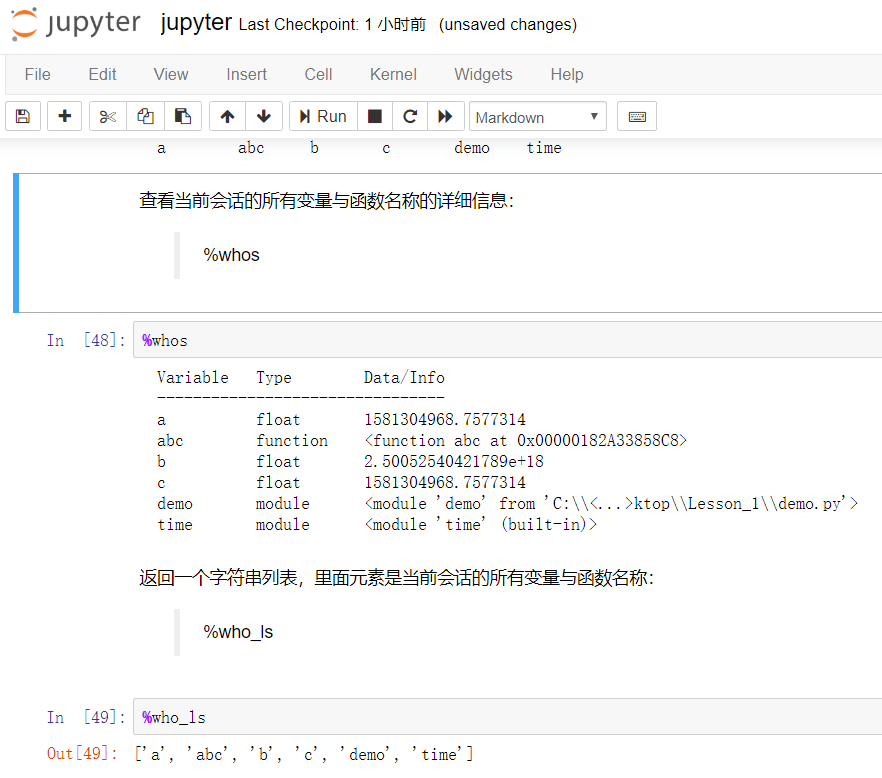Click into the %whos code cell input

(x=507, y=340)
